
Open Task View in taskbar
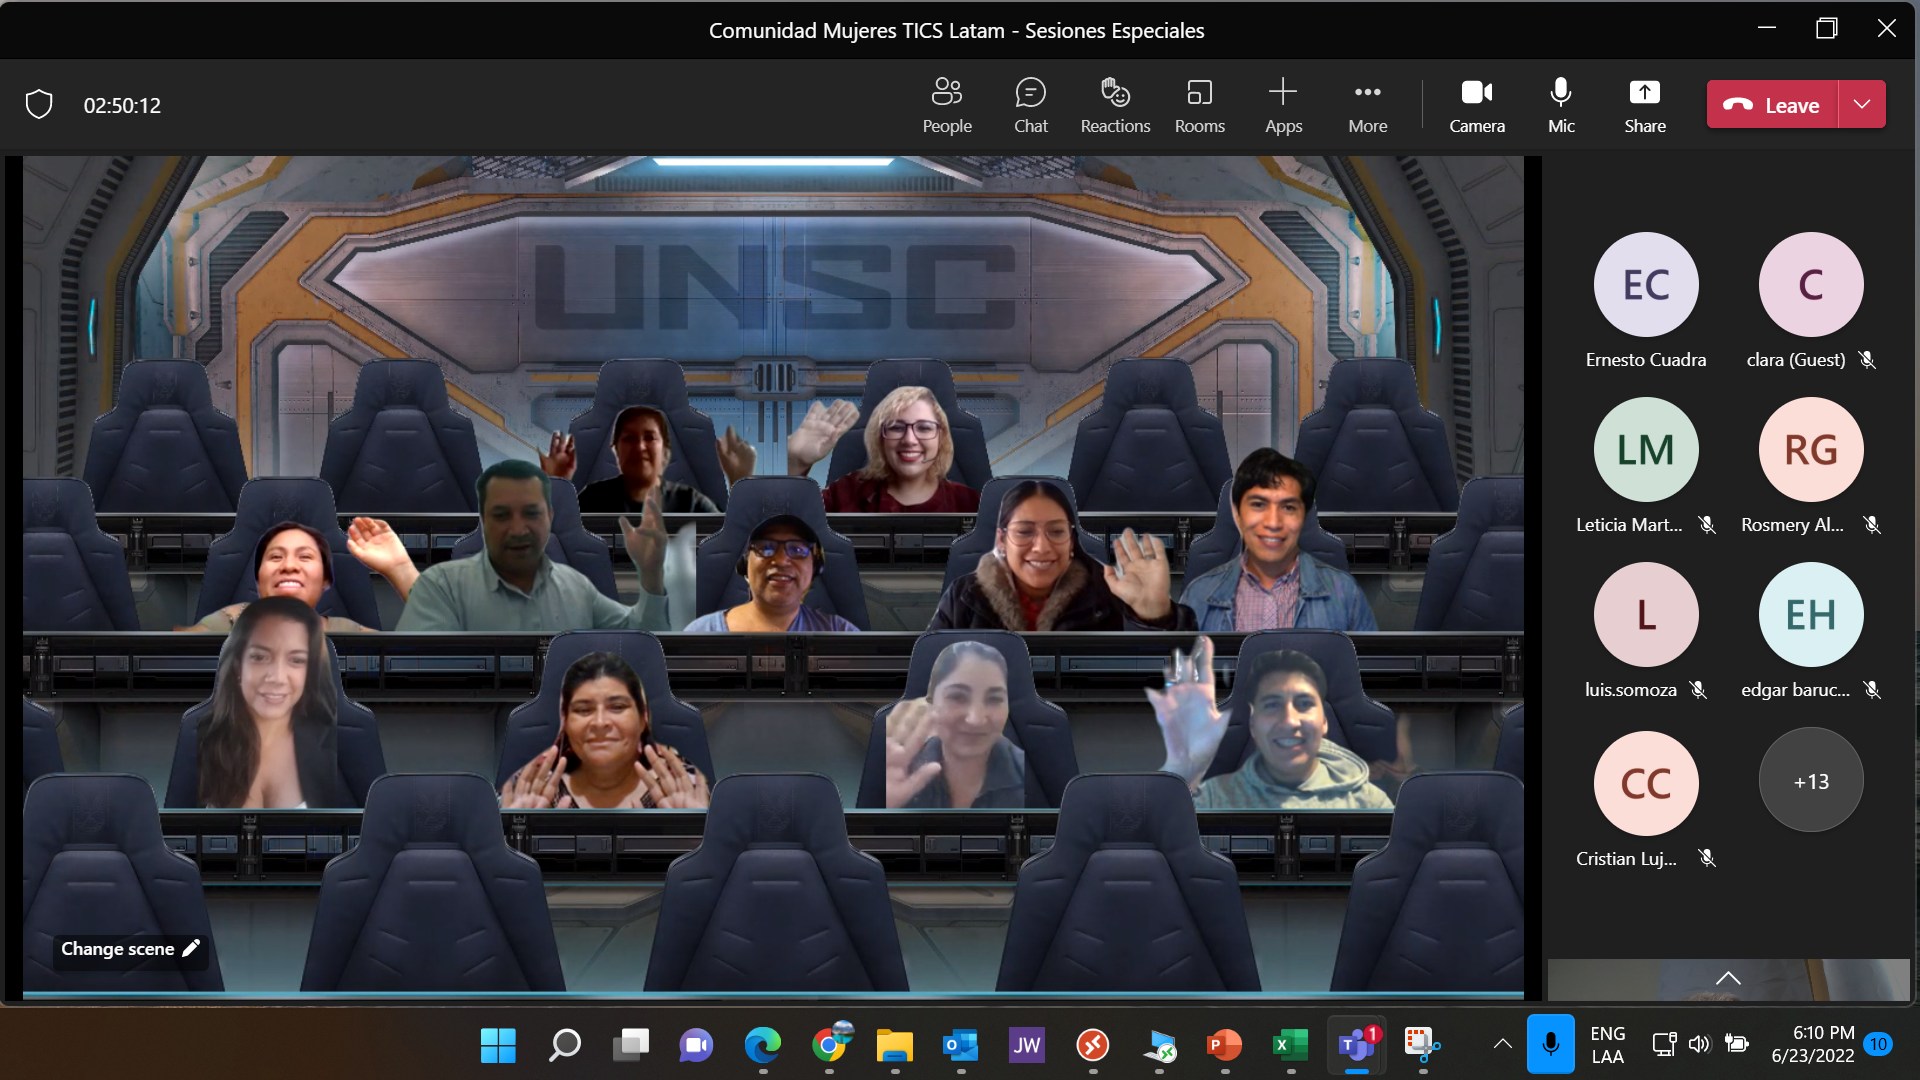pos(630,1046)
